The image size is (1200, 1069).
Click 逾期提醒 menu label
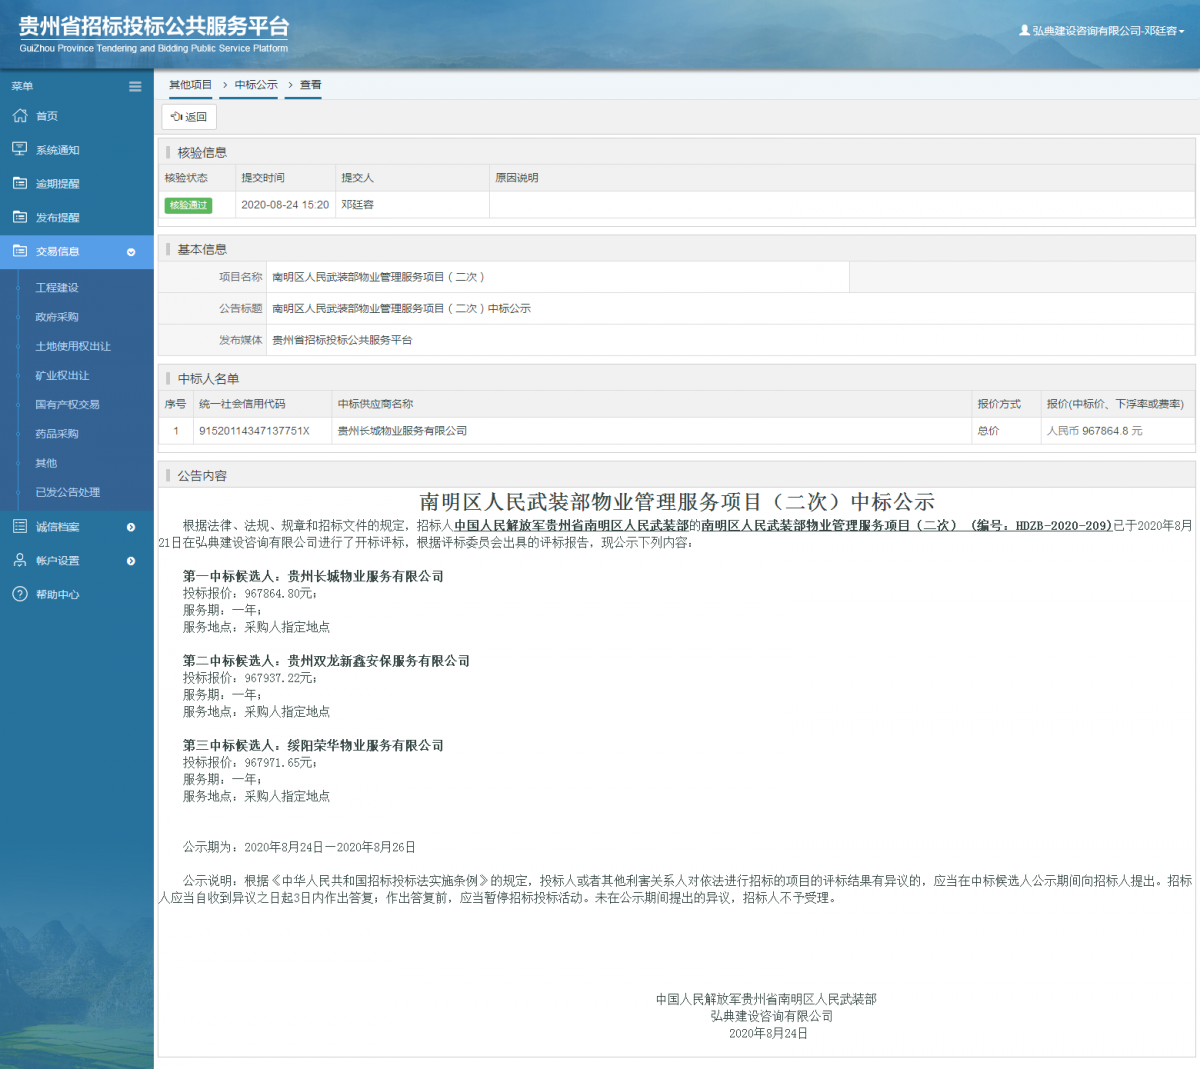[x=58, y=184]
